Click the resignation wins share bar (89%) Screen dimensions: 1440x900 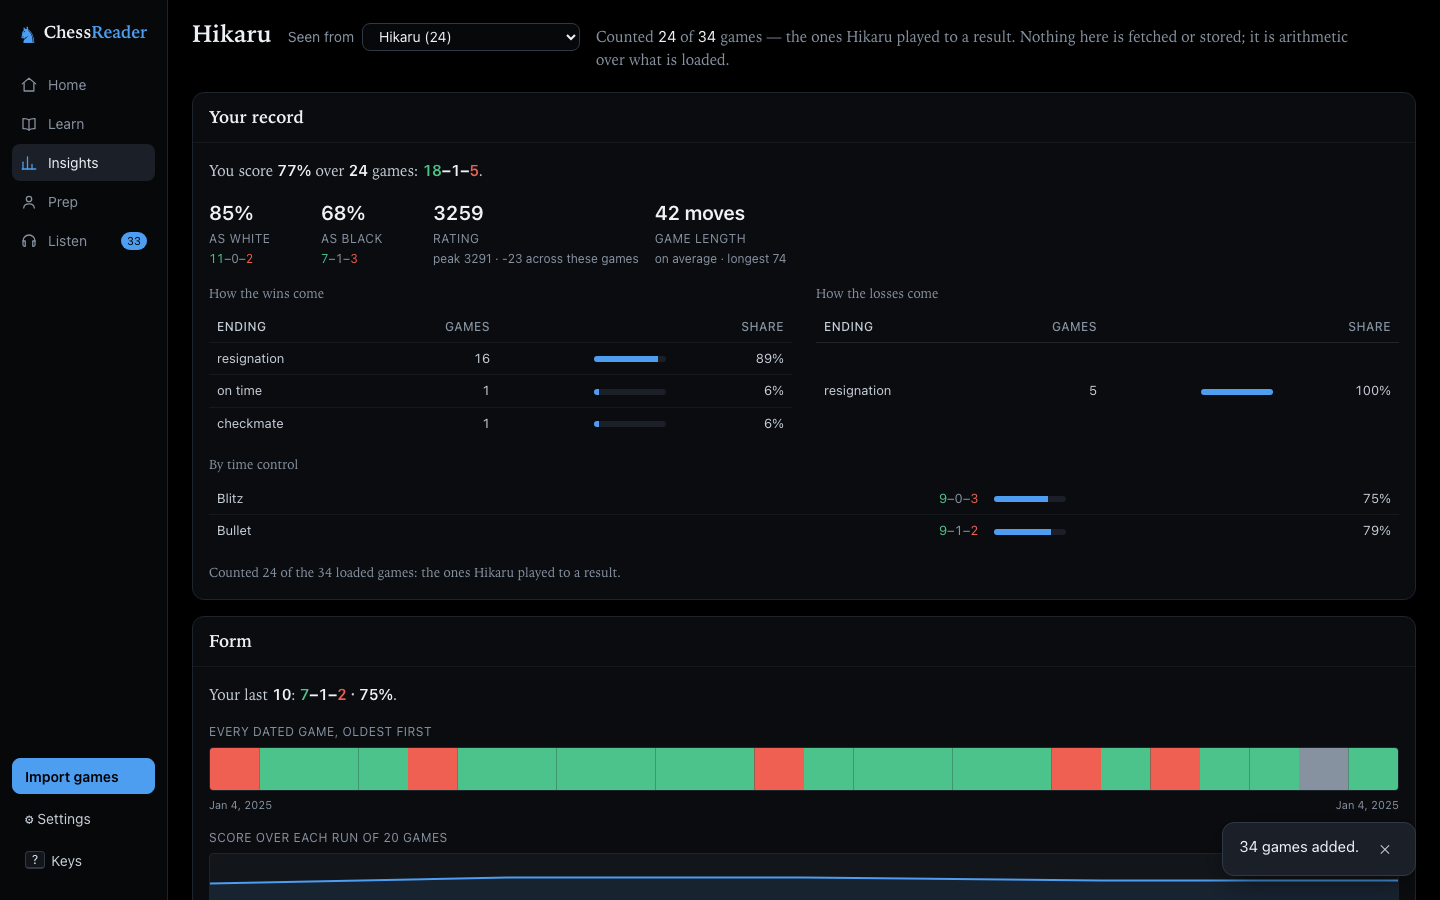click(630, 359)
